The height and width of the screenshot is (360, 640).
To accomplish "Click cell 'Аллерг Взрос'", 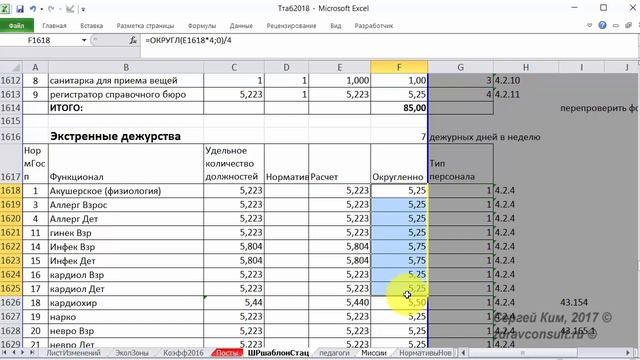I will pyautogui.click(x=126, y=204).
